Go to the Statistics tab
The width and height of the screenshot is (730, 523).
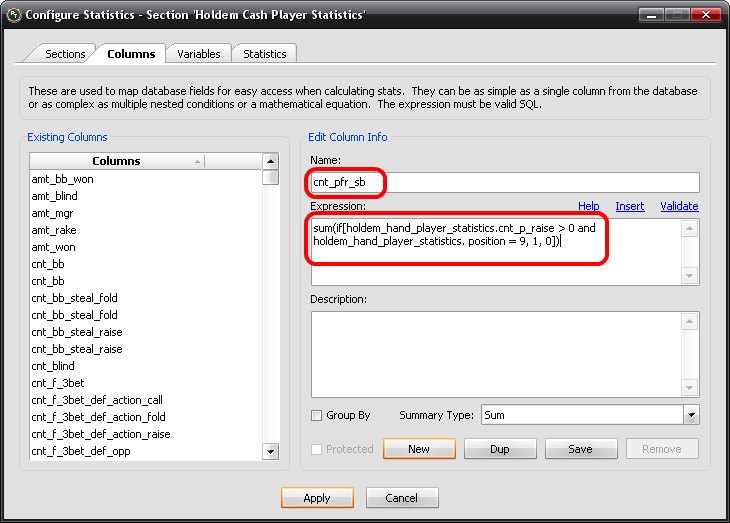[265, 53]
